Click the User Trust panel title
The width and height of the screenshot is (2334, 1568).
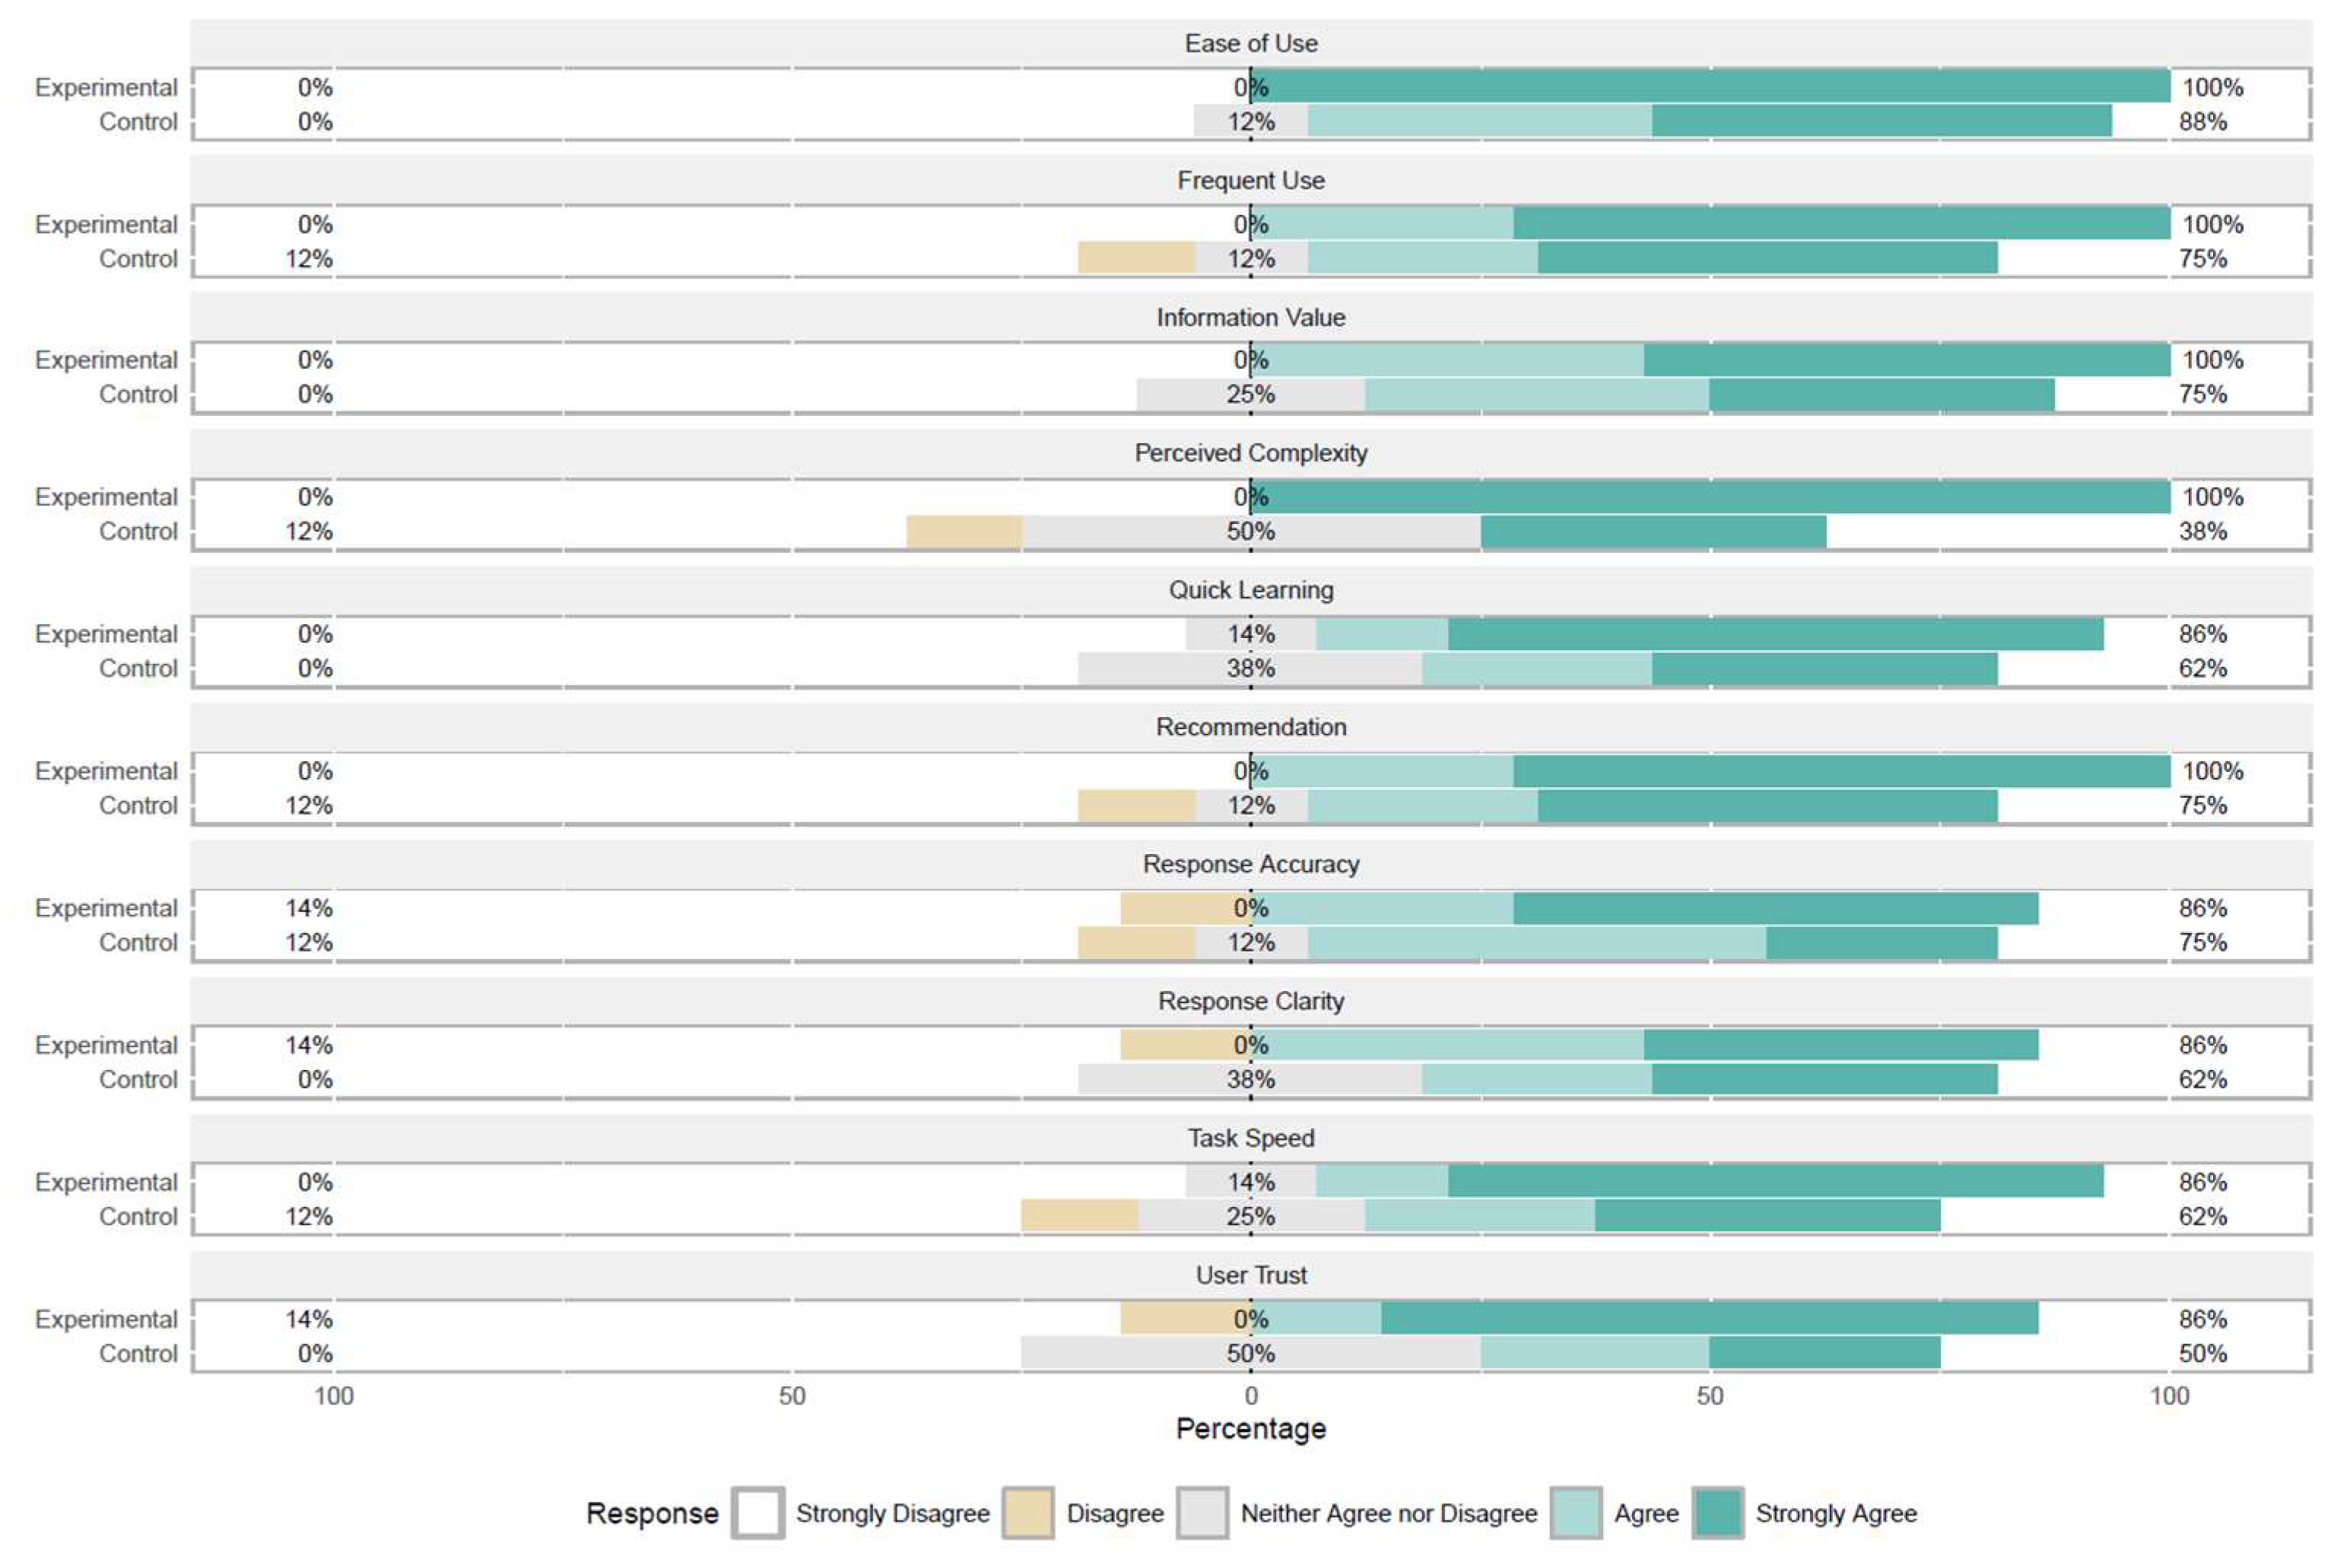tap(1250, 1275)
